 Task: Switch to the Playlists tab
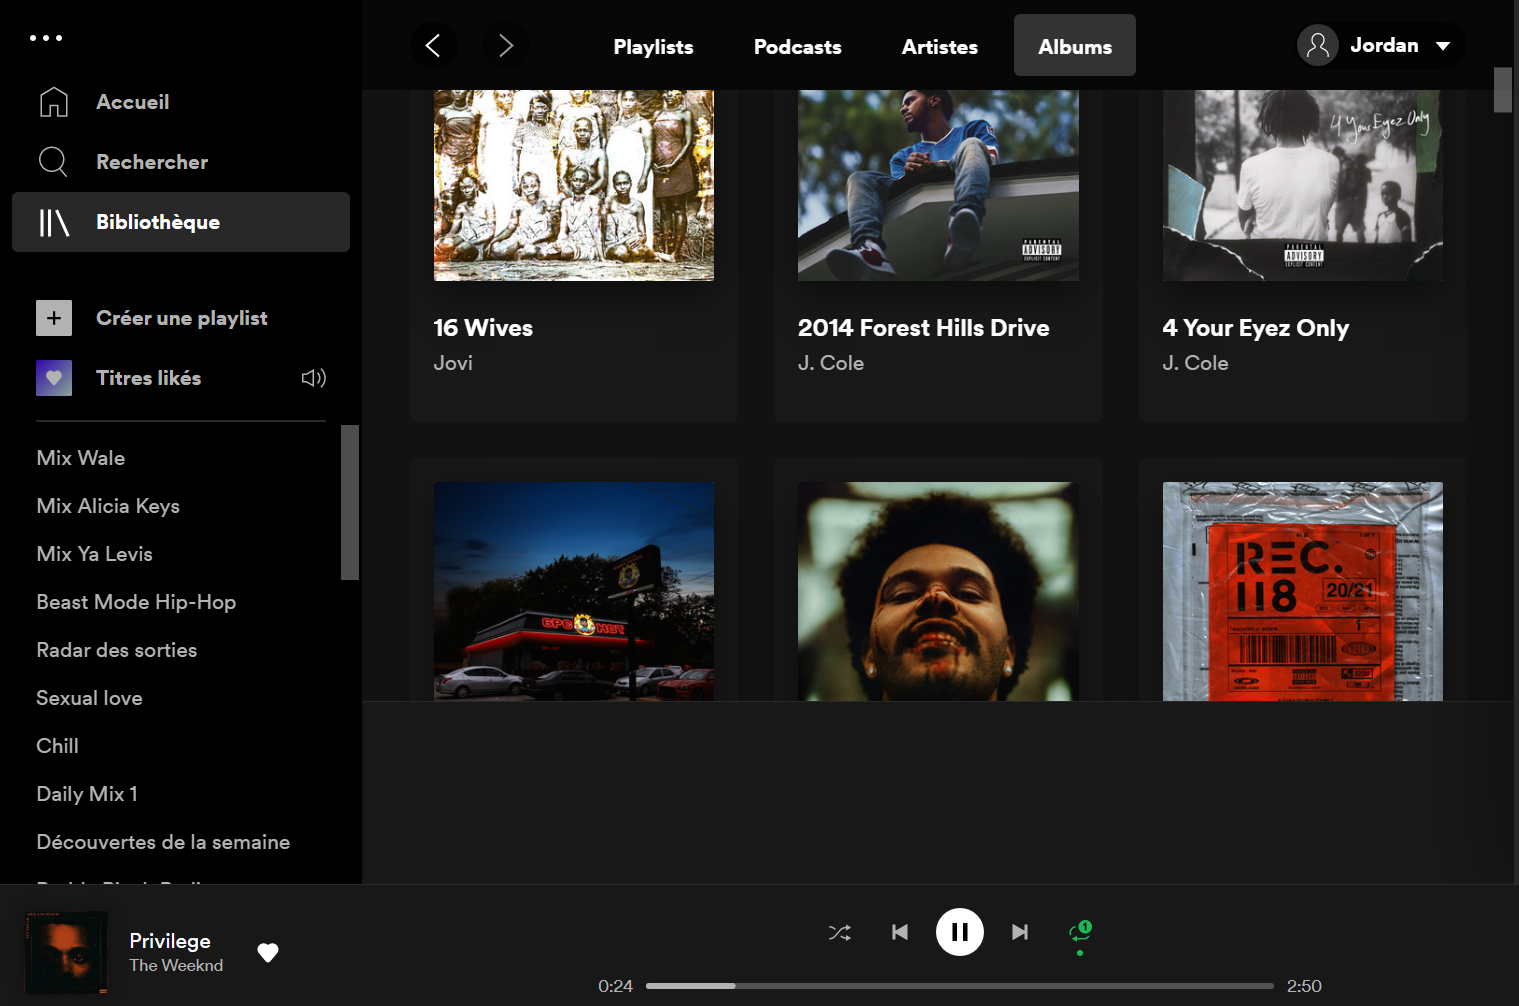click(x=653, y=47)
